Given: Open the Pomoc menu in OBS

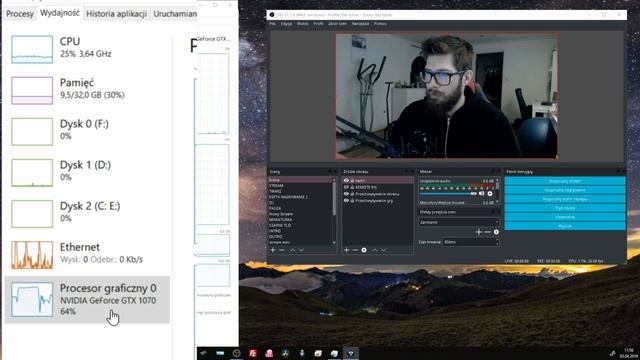Looking at the screenshot, I should pyautogui.click(x=380, y=24).
